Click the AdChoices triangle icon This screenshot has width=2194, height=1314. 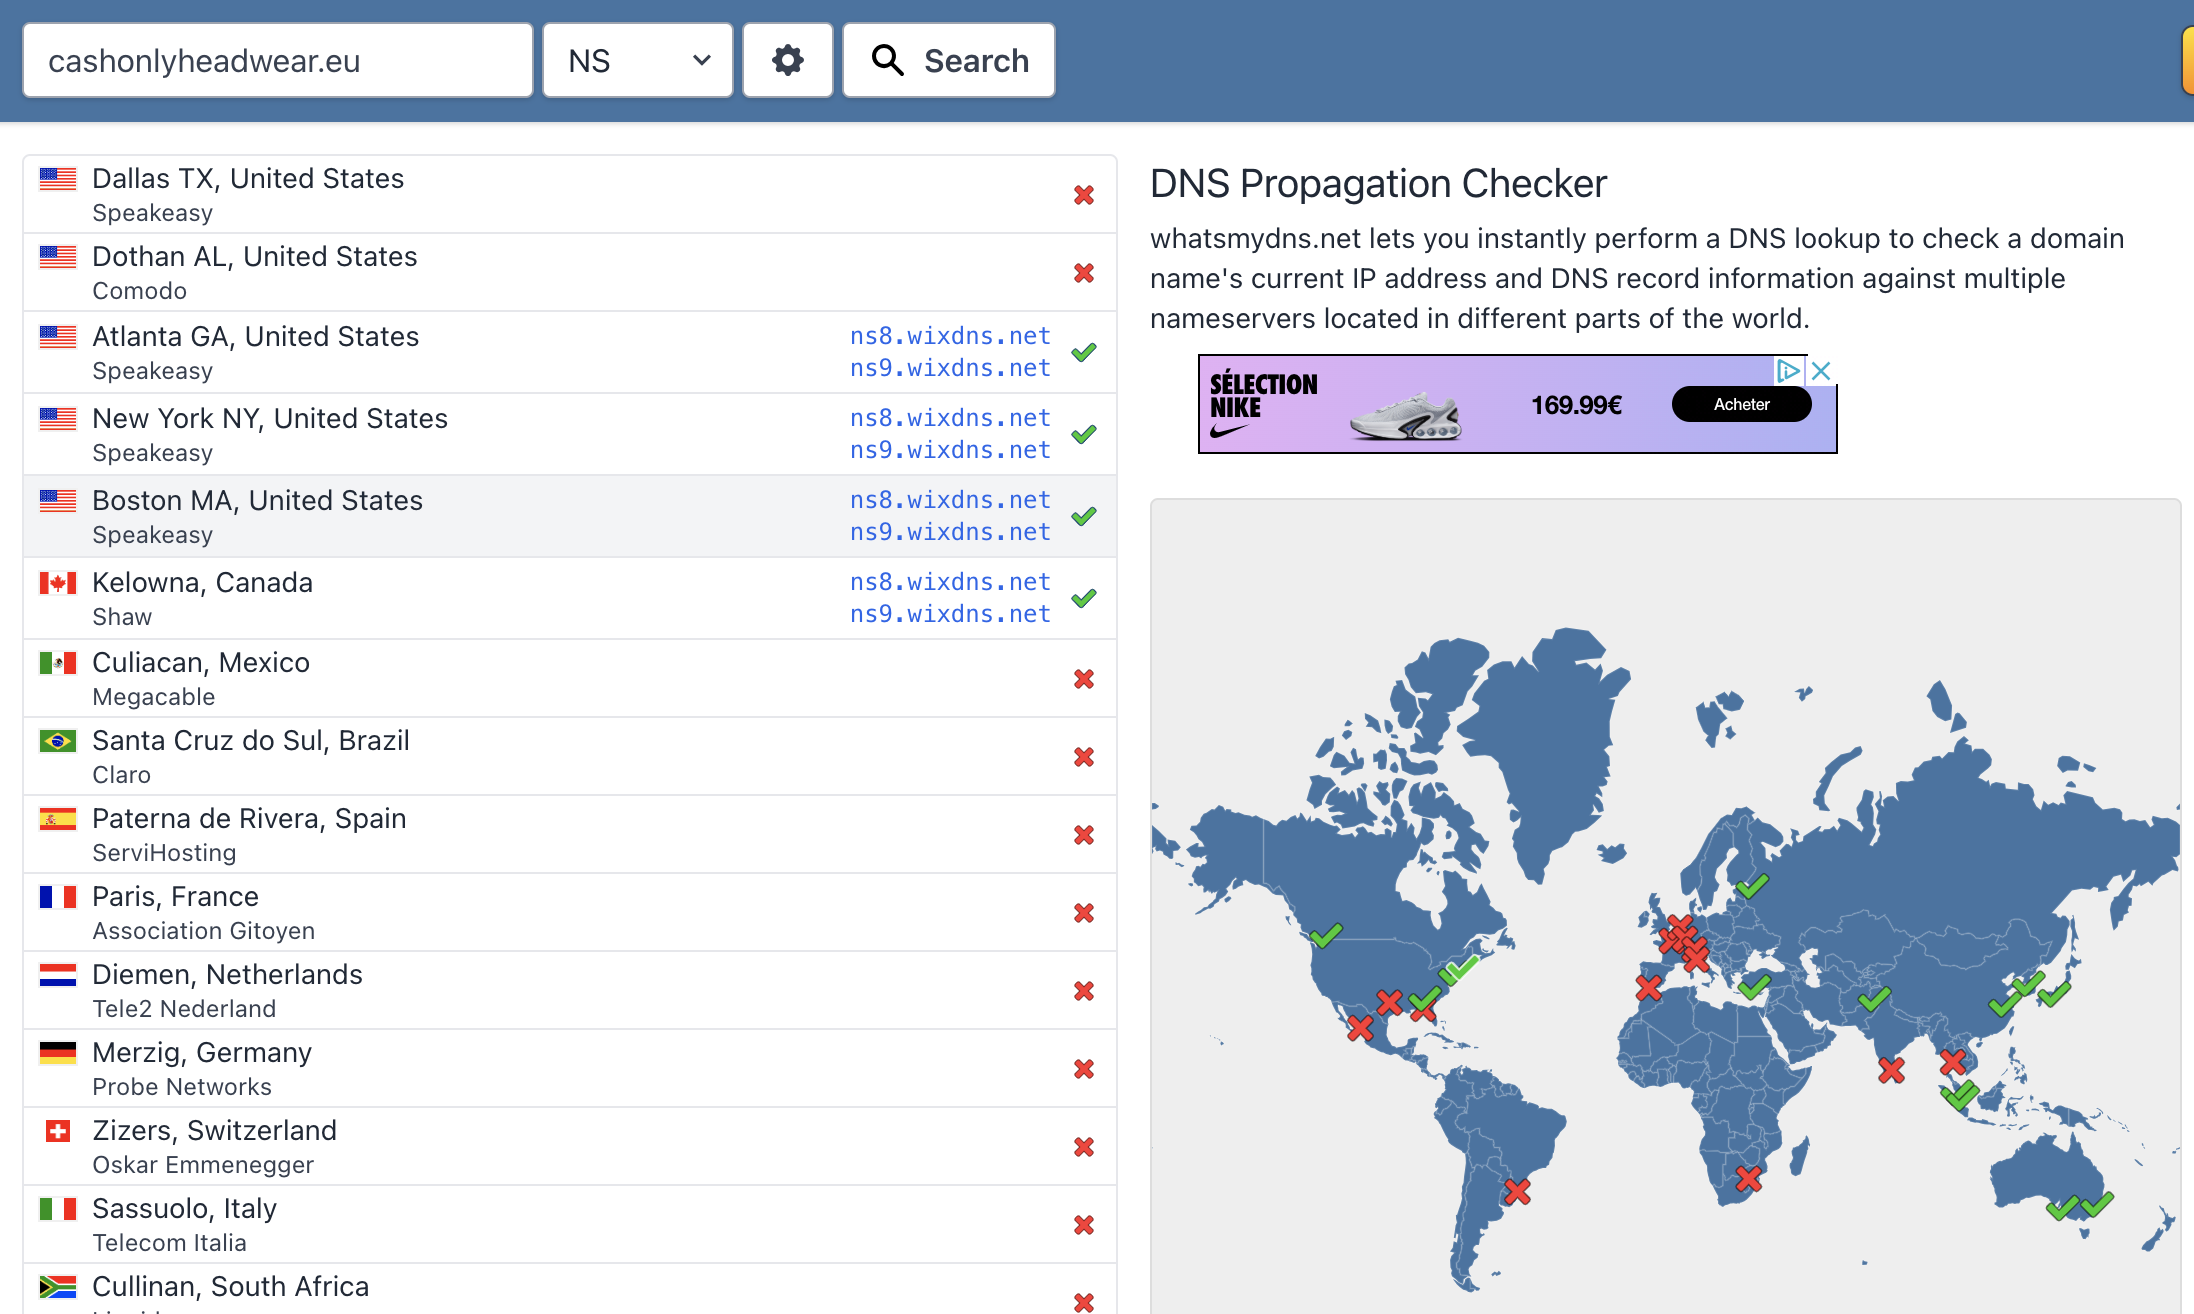(x=1788, y=371)
